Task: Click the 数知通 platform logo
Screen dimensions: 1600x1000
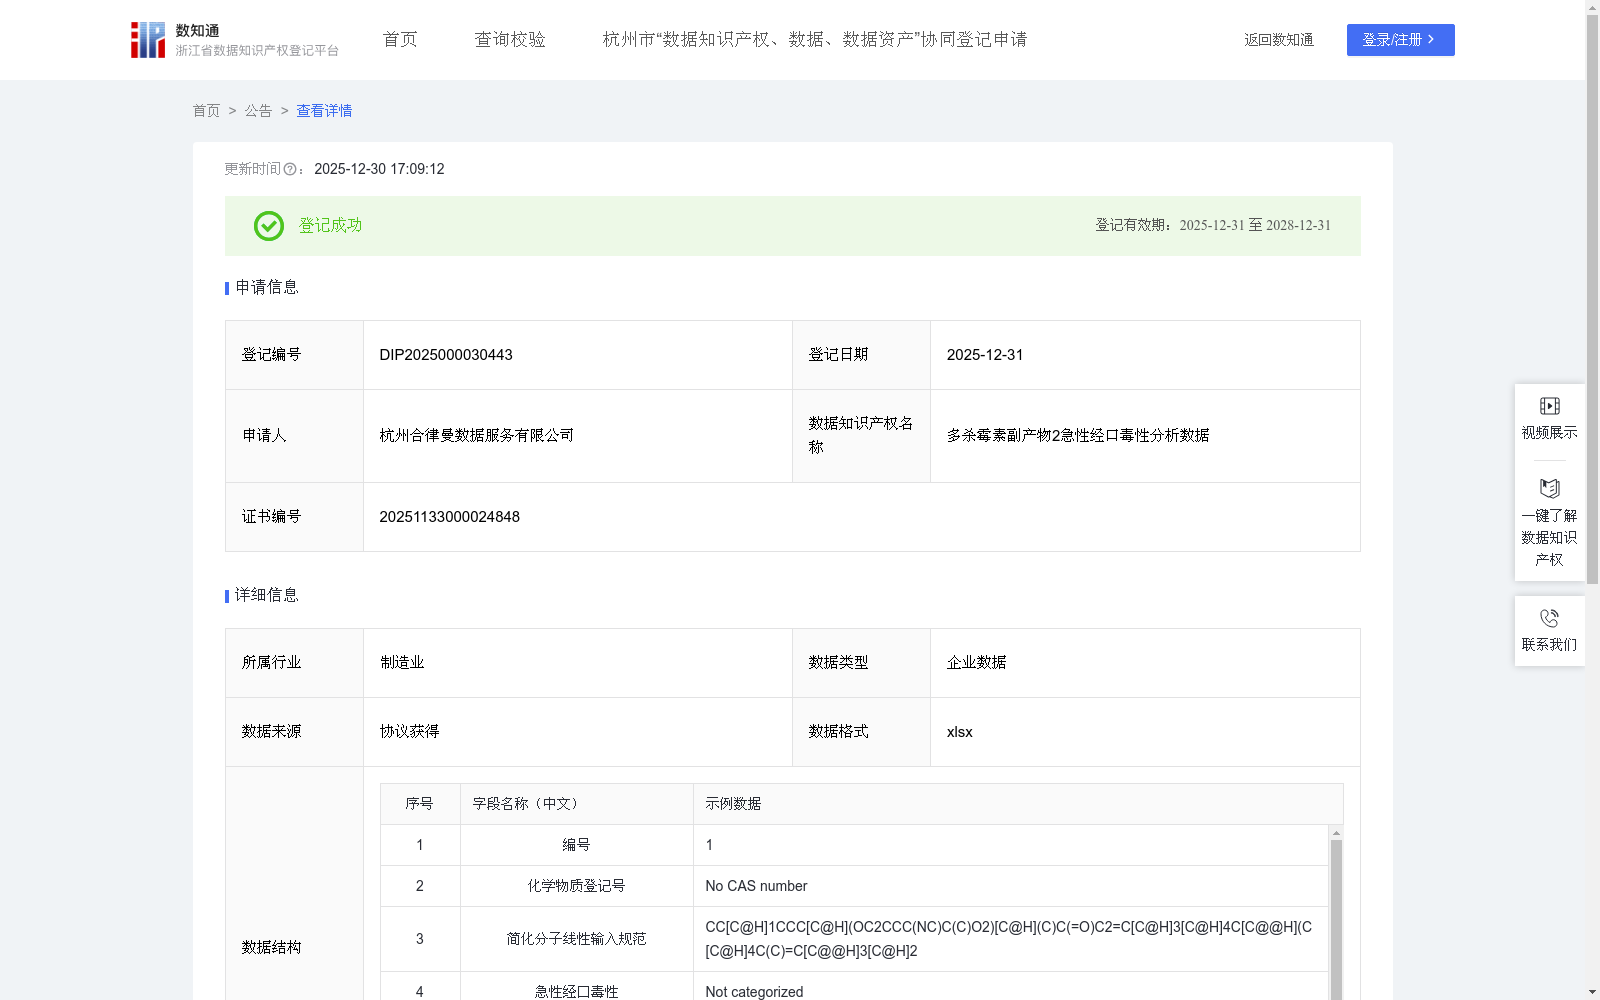Action: pyautogui.click(x=234, y=40)
